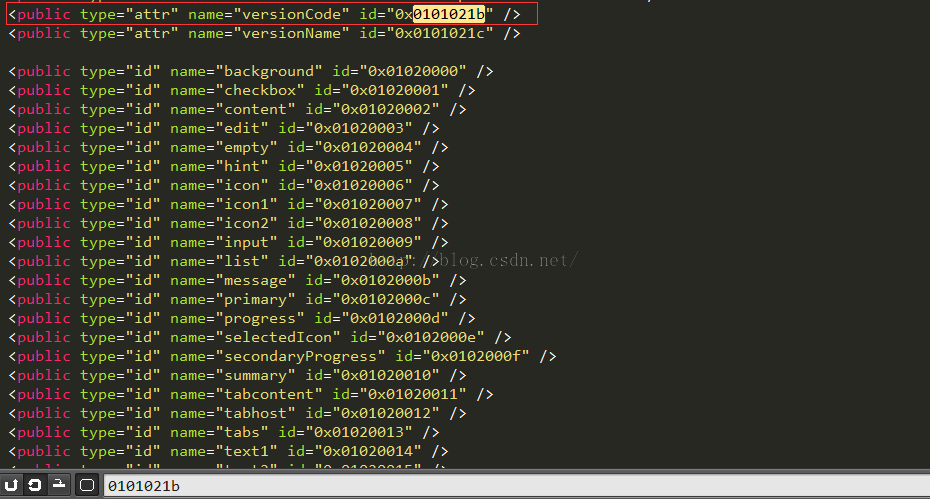Click the id value 0x0102000f

pos(476,356)
